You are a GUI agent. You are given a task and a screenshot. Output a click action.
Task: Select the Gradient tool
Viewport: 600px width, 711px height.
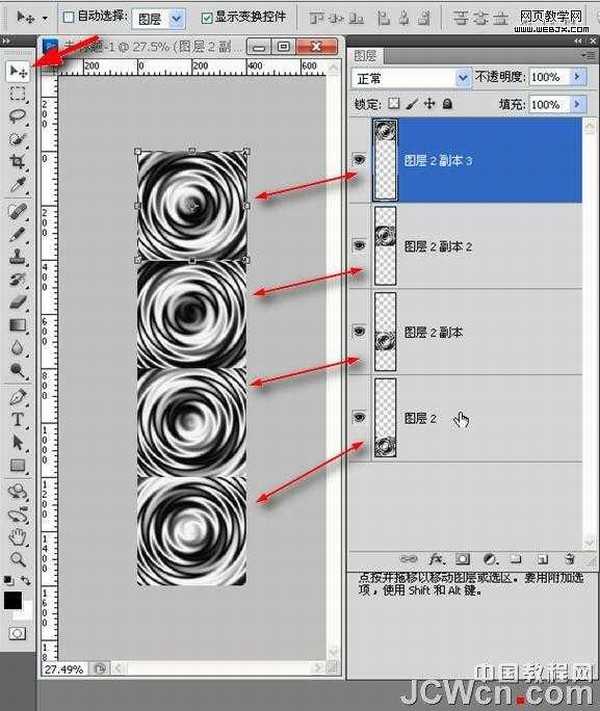[18, 325]
